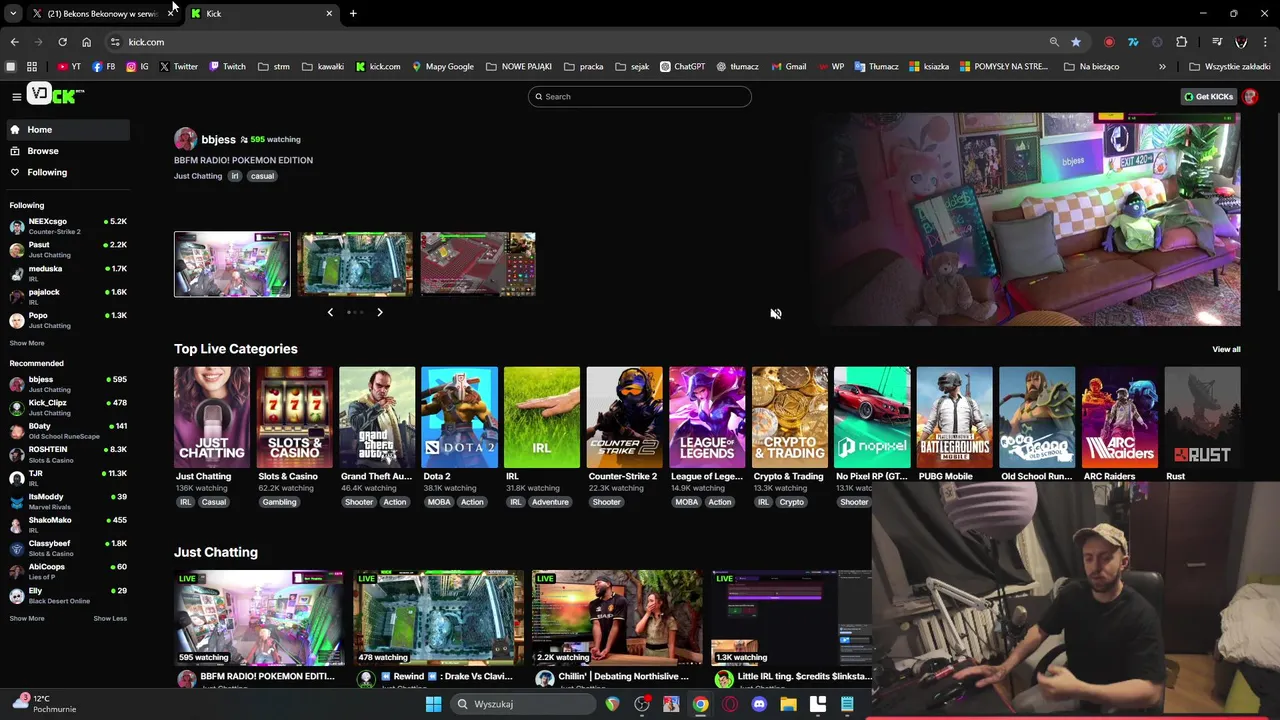This screenshot has height=720, width=1280.
Task: Open the weather widget showing 12°C
Action: 45,704
